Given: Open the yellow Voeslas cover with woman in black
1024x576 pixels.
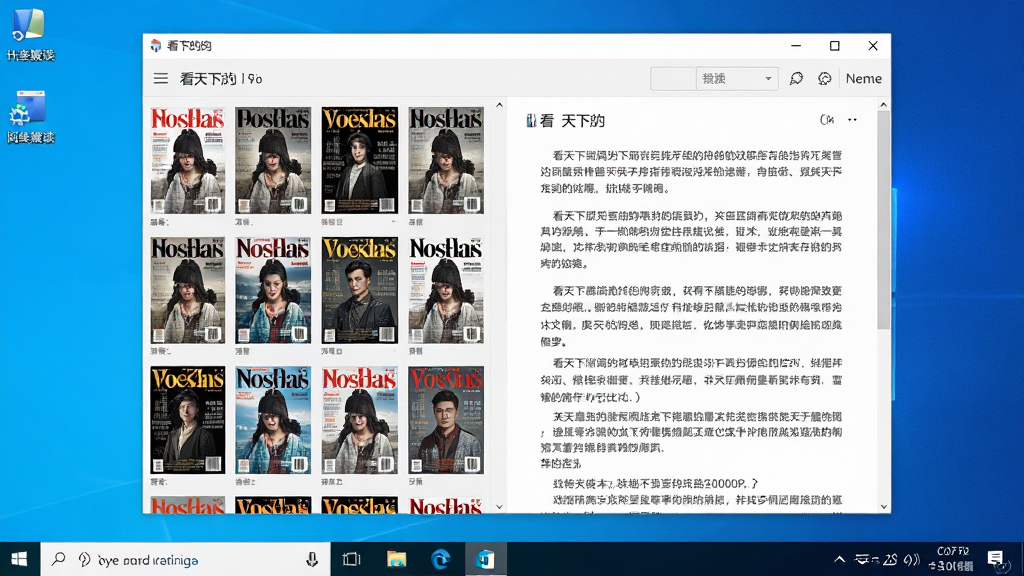Looking at the screenshot, I should point(359,160).
